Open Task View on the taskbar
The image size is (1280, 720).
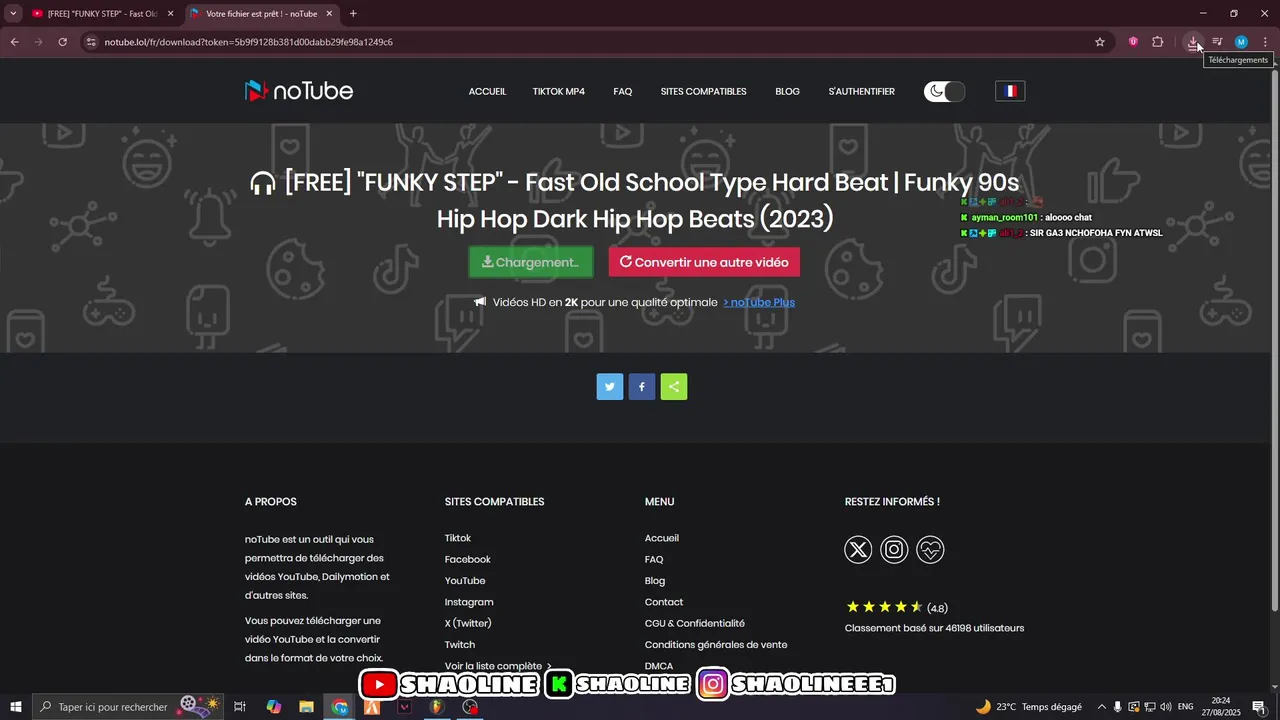click(x=240, y=707)
